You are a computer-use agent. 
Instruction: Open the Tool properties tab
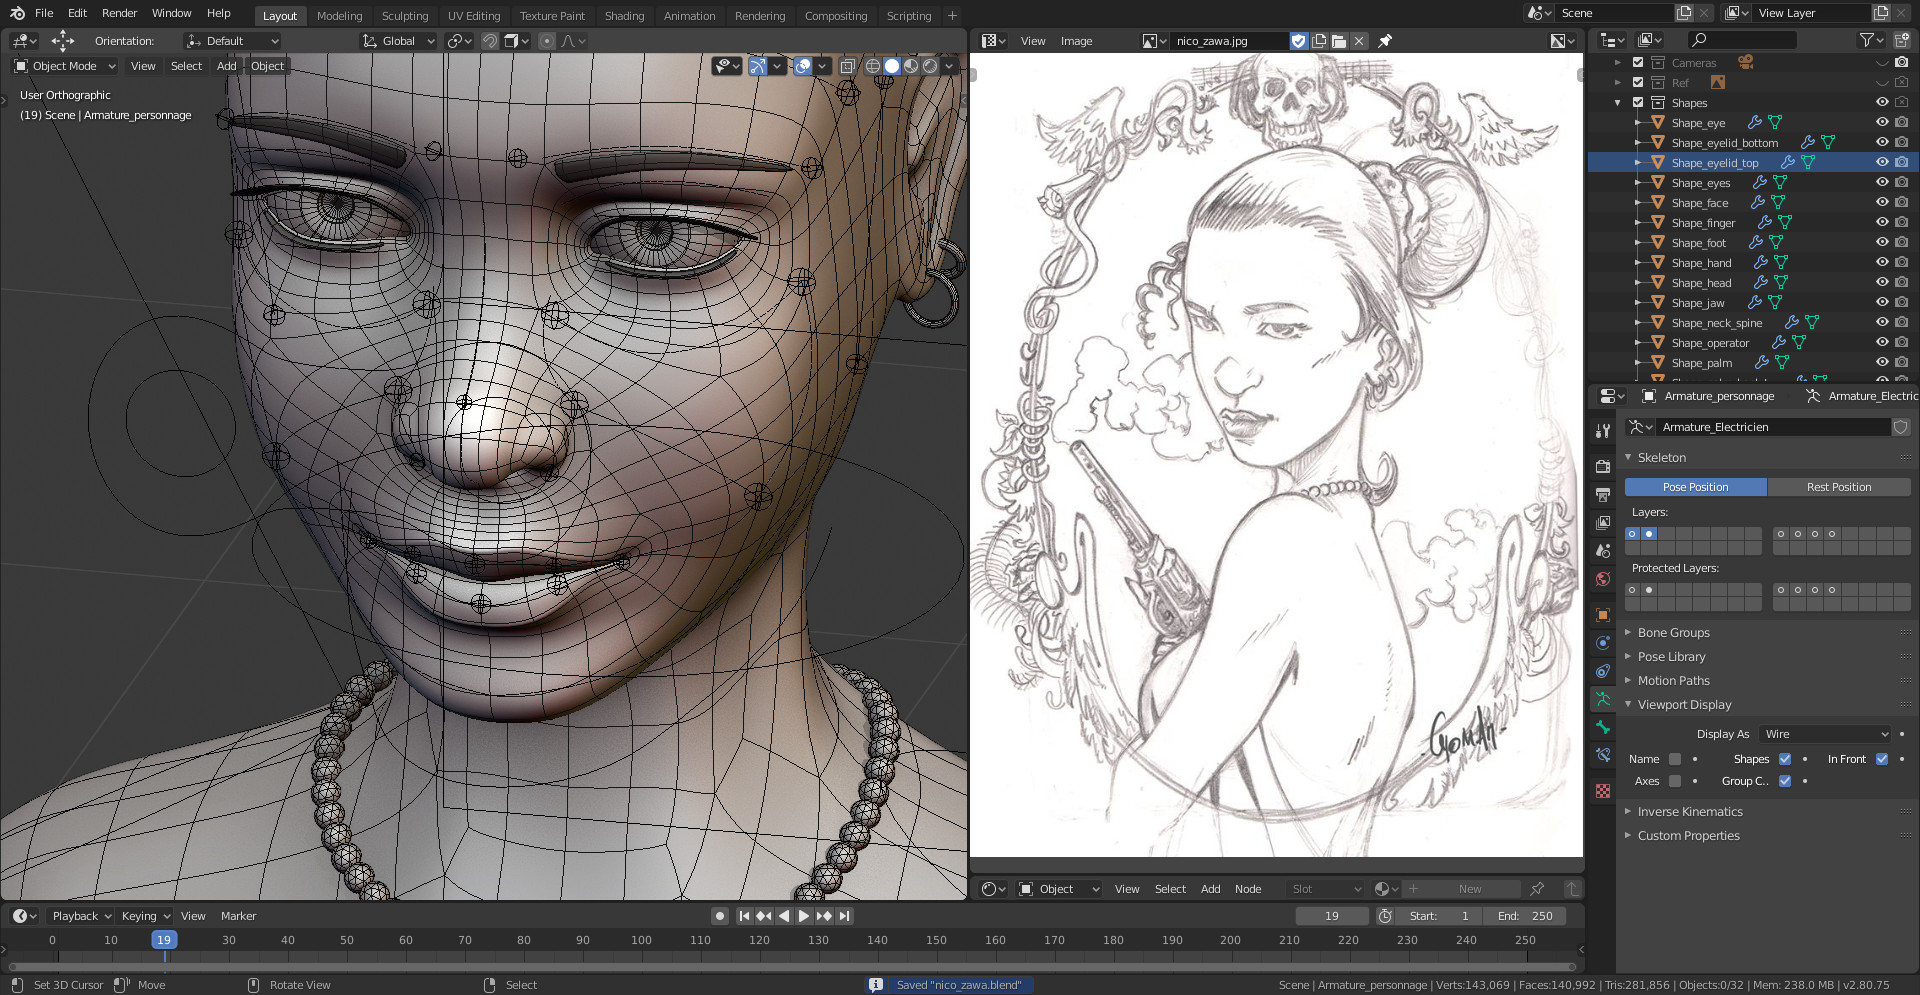1603,431
